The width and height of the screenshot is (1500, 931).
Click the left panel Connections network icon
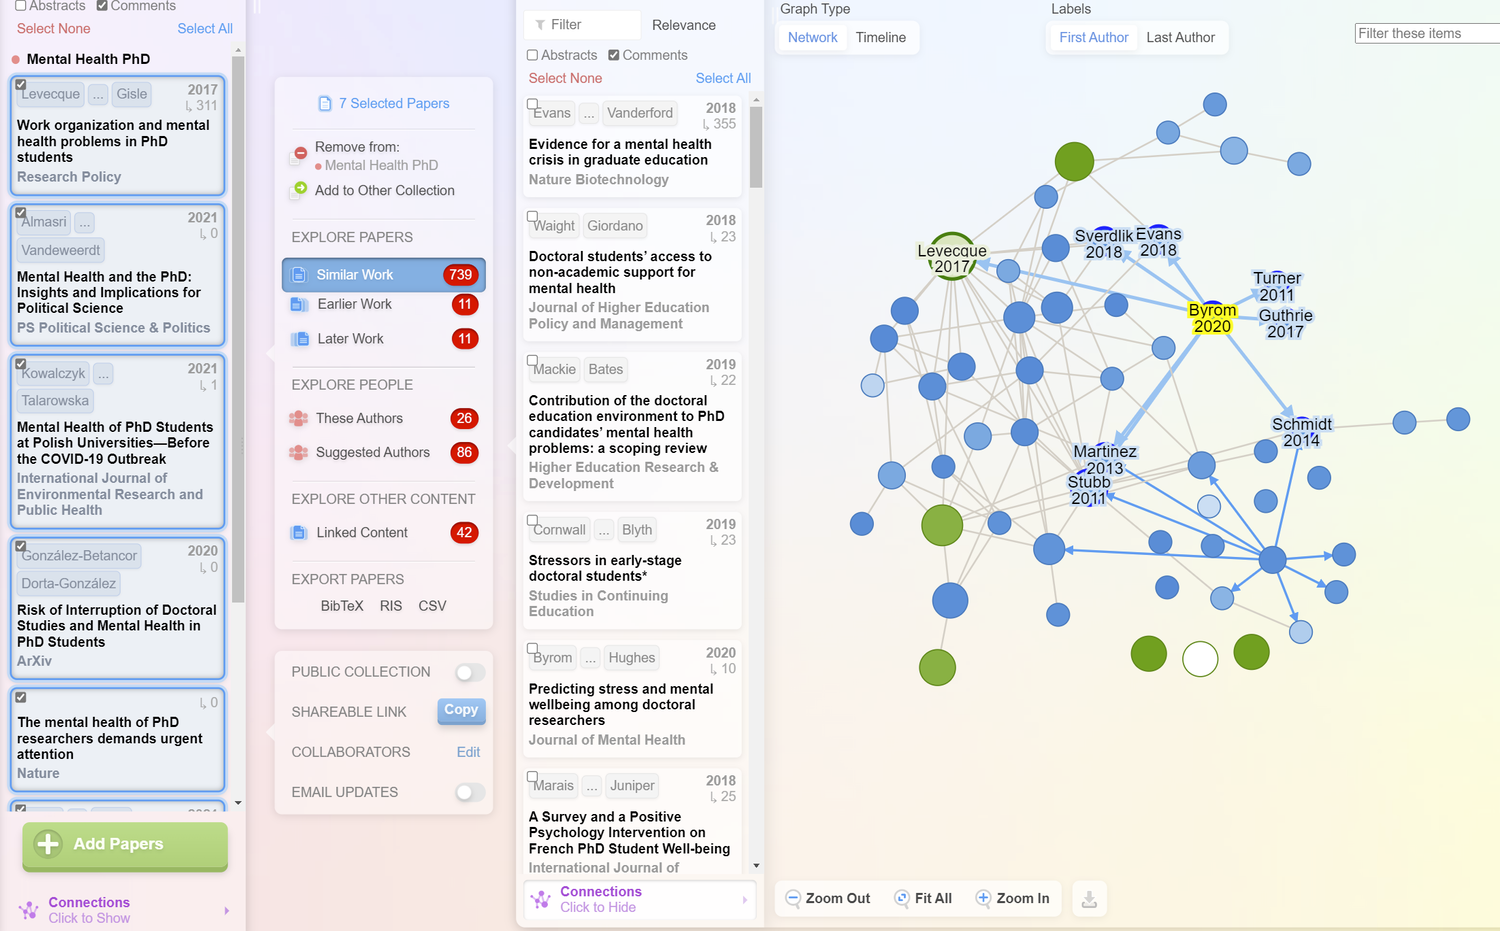(28, 910)
